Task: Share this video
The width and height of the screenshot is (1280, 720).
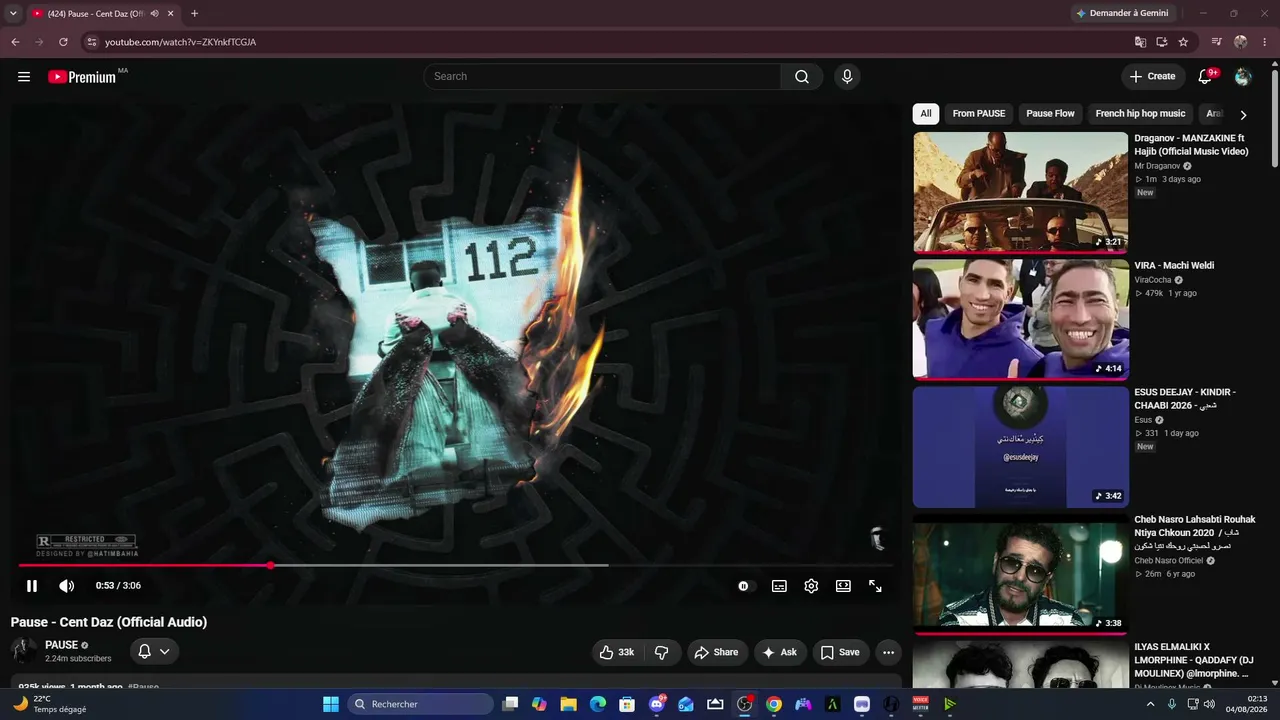Action: click(x=716, y=652)
